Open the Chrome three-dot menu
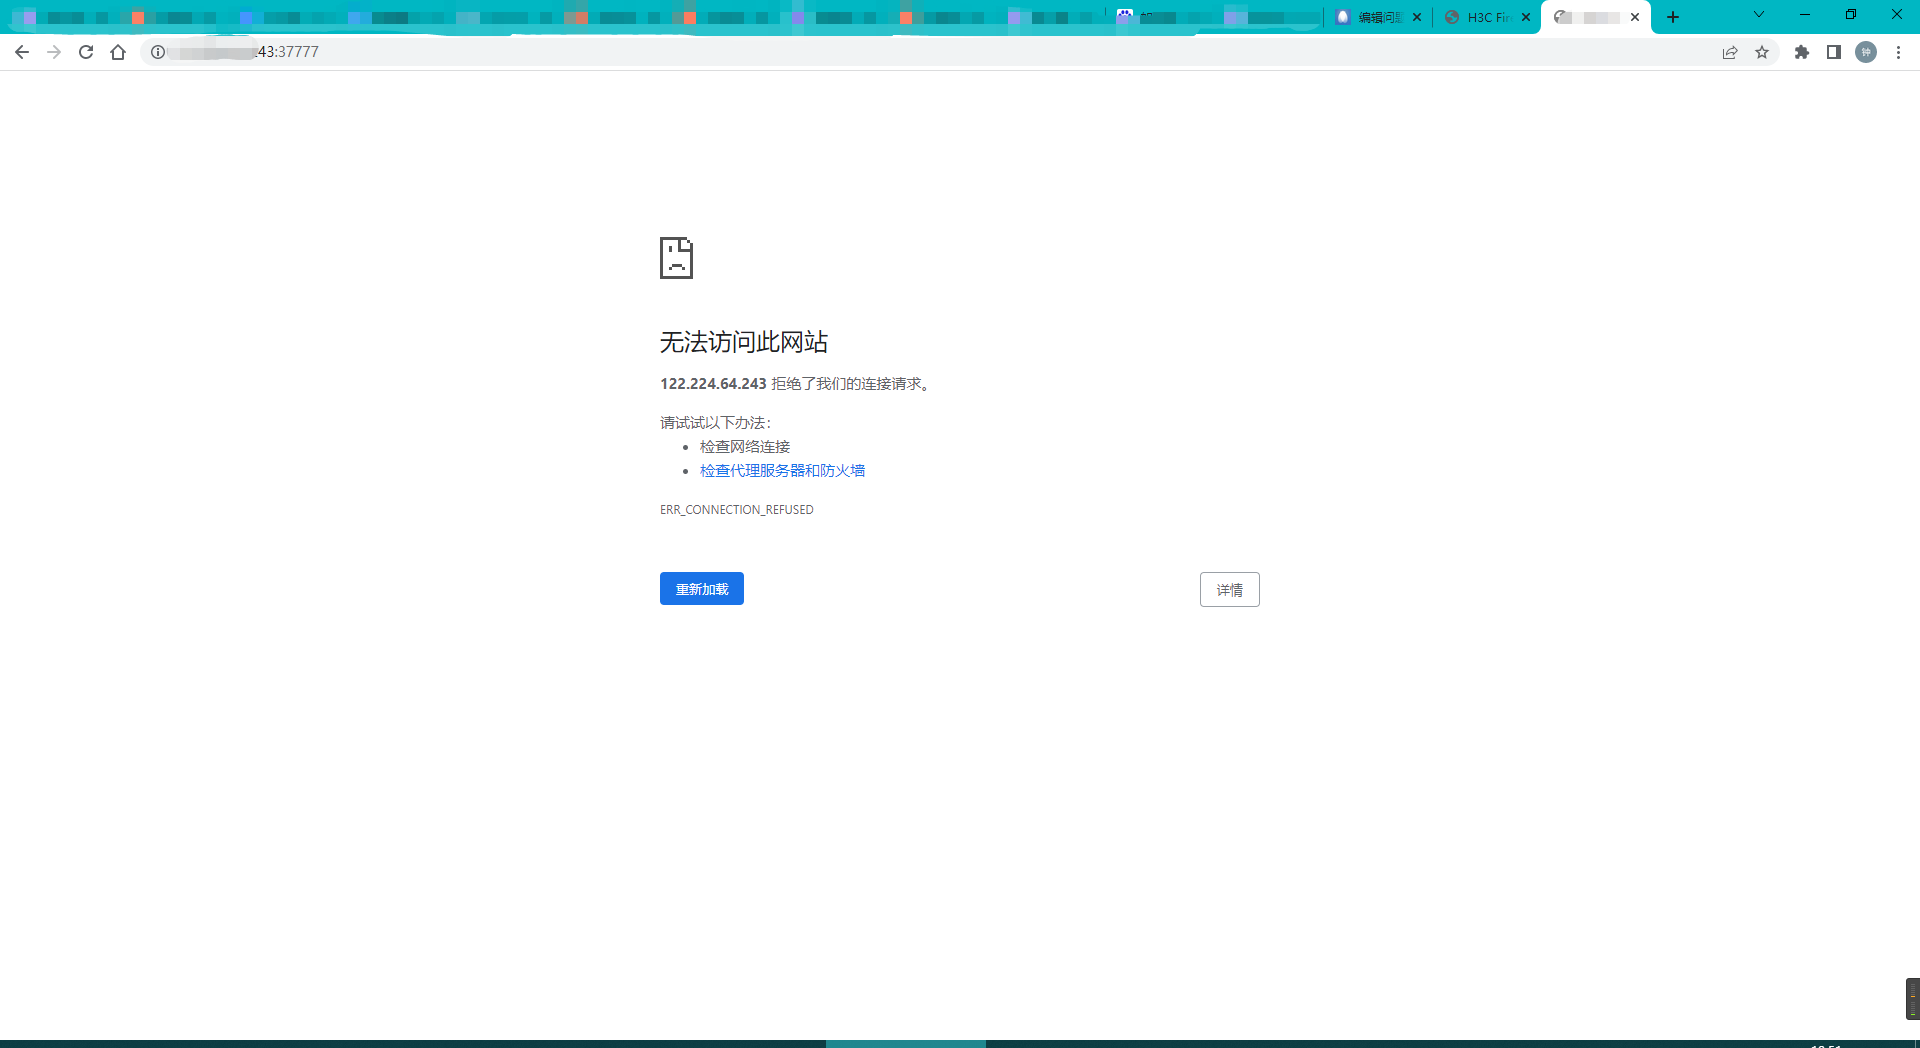The width and height of the screenshot is (1920, 1048). click(x=1898, y=52)
